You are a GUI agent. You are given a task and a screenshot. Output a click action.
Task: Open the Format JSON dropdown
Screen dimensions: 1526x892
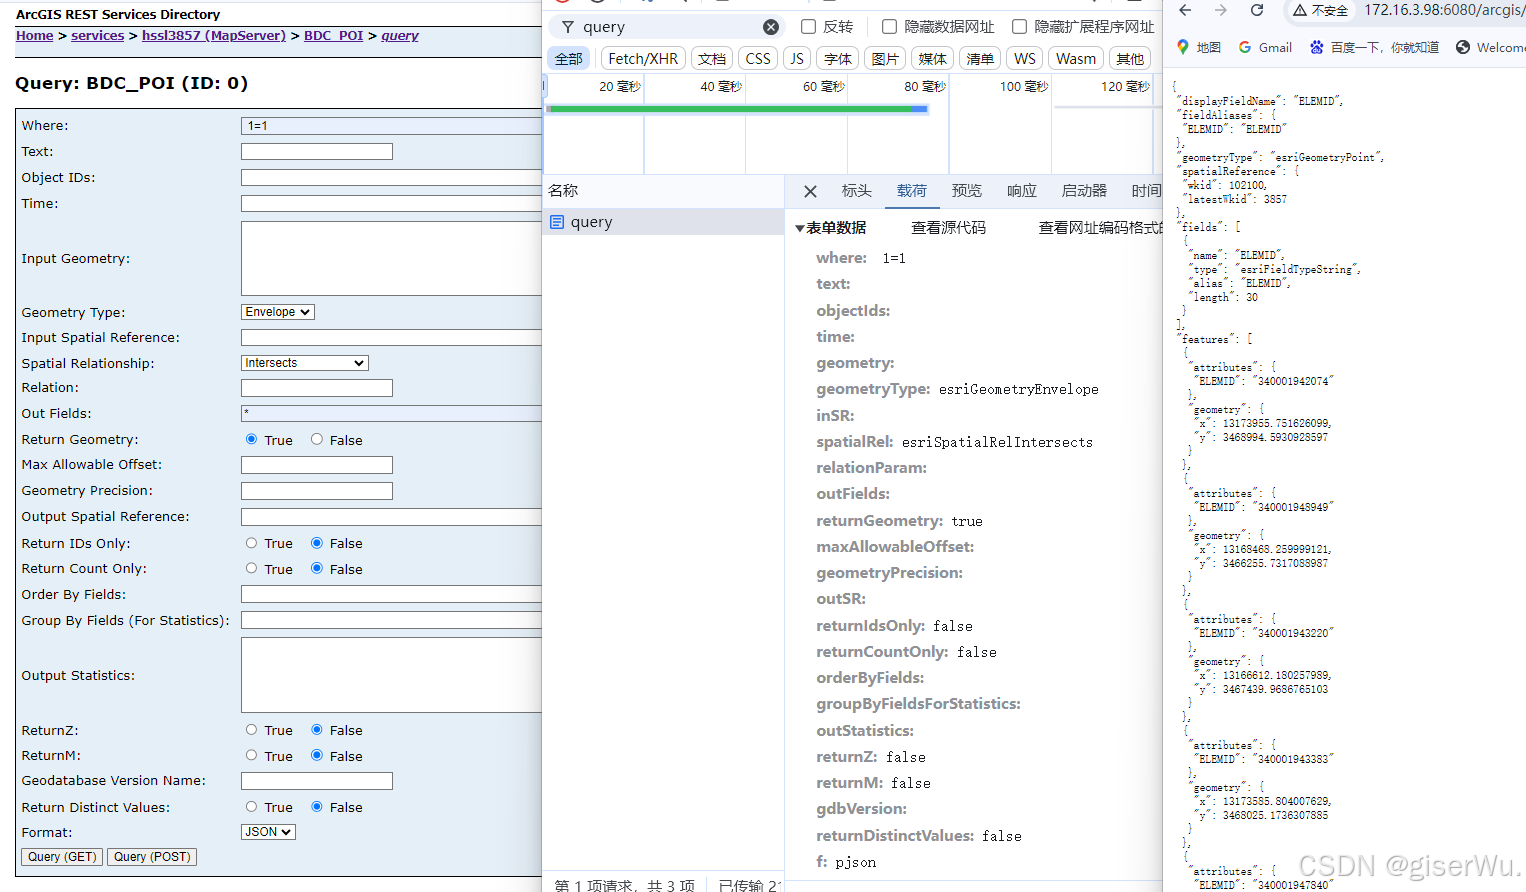(x=268, y=832)
